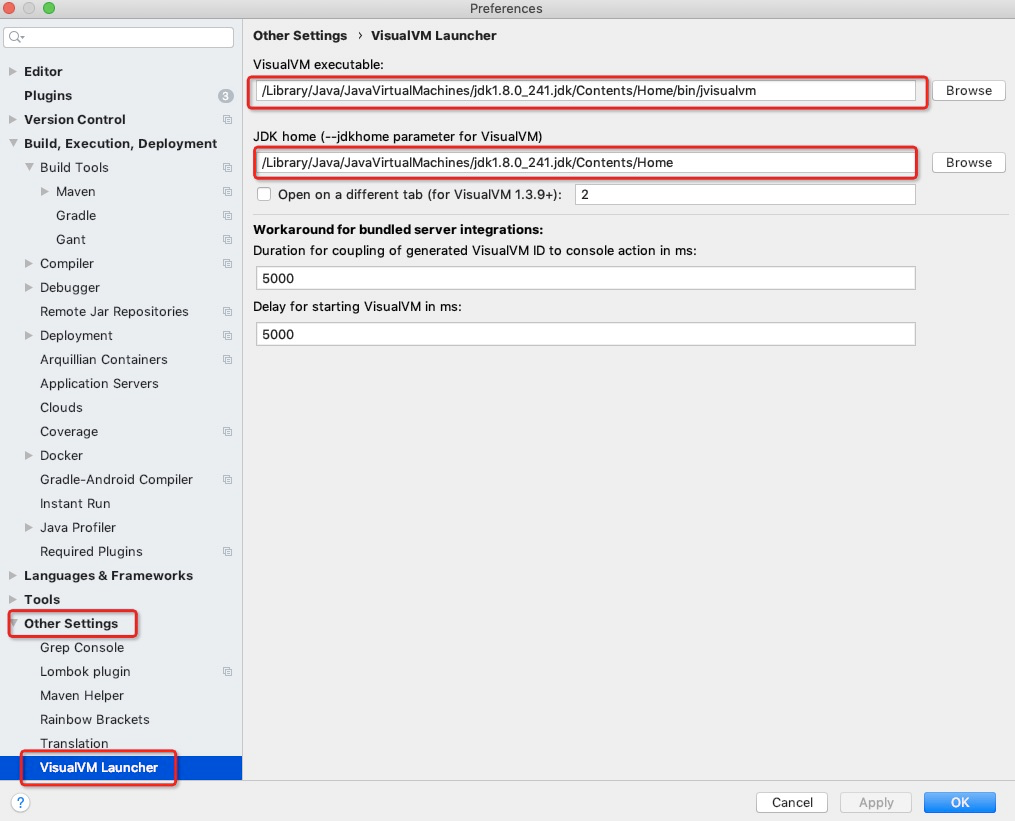Click the help question mark icon

20,802
